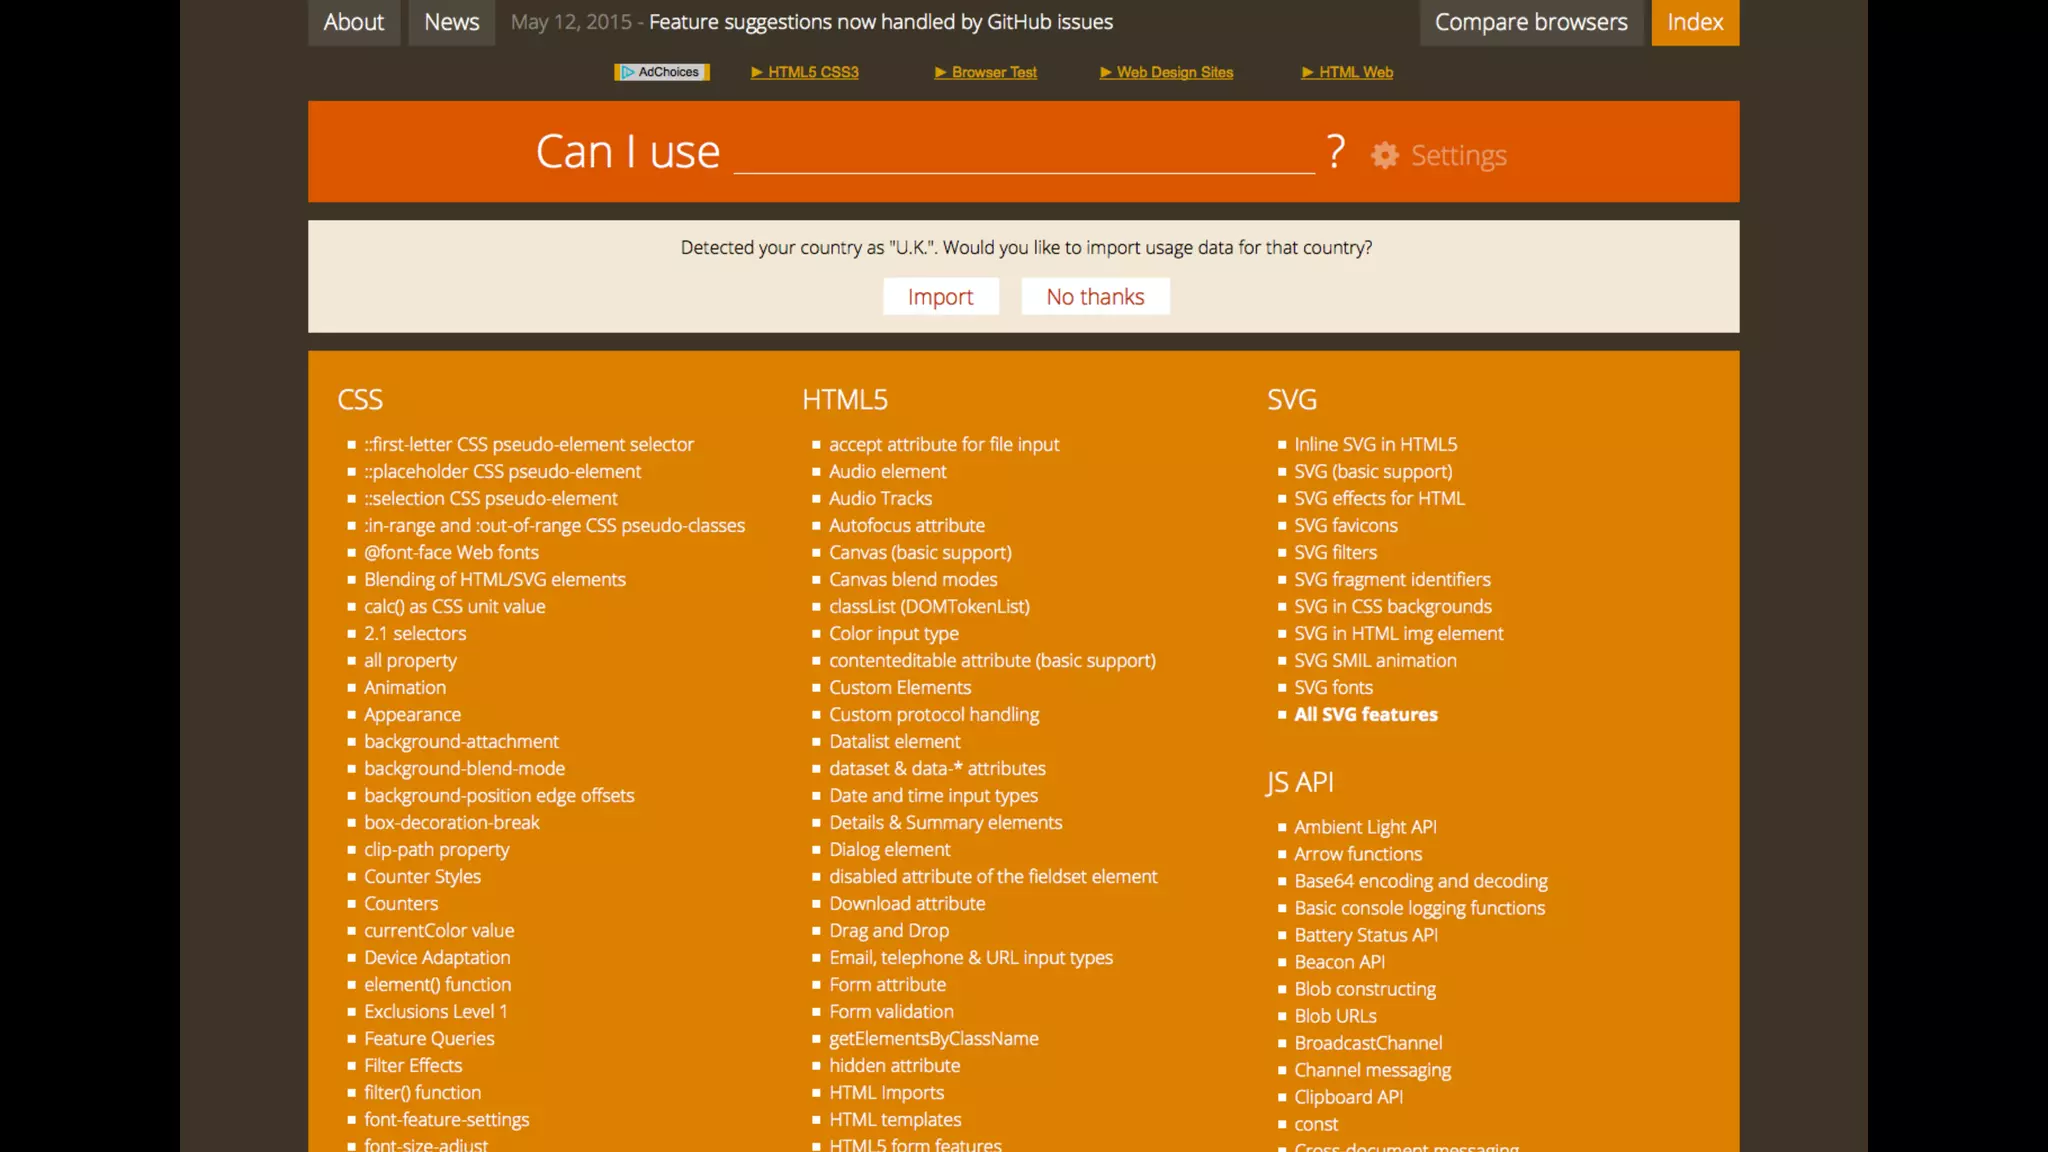The width and height of the screenshot is (2048, 1152).
Task: Open the Drag and Drop feature
Action: tap(888, 930)
